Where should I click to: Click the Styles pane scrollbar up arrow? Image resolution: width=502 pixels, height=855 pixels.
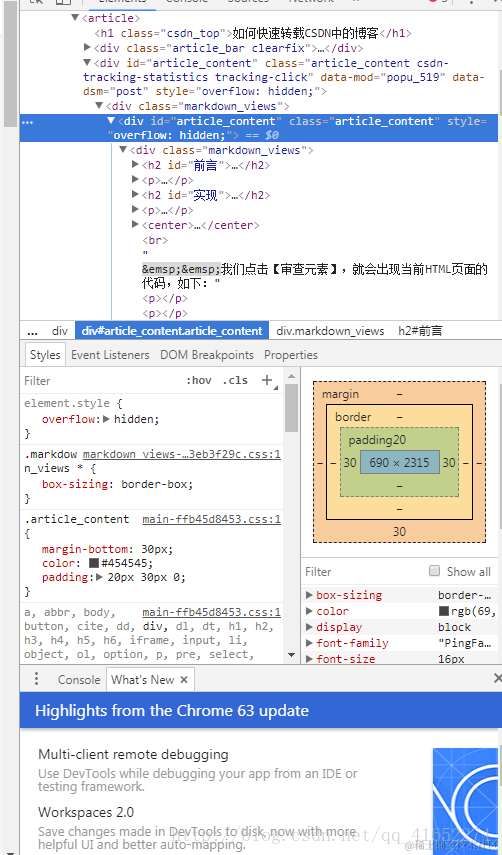point(292,376)
